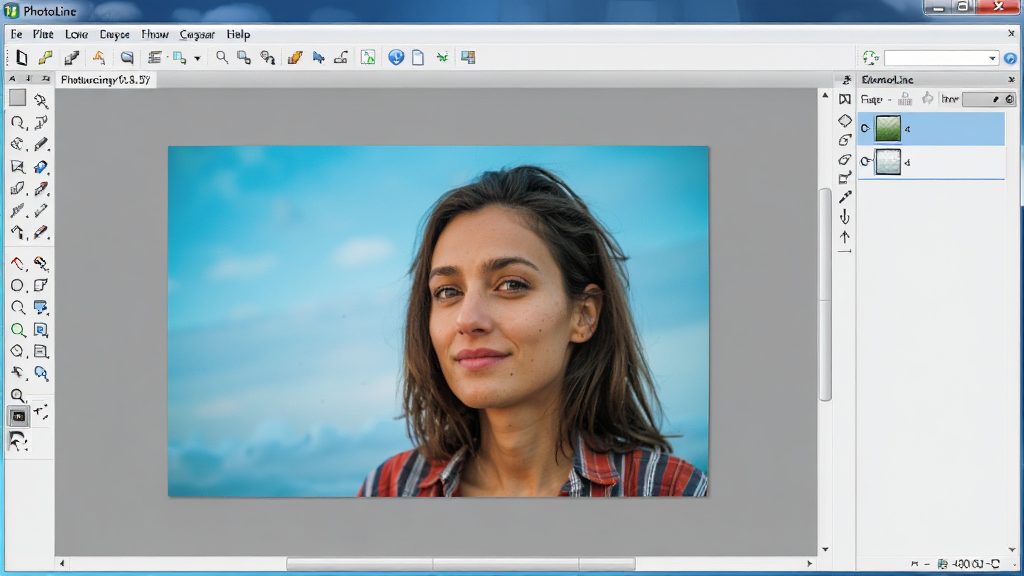Click the right arrow of horizontal scrollbar
Viewport: 1024px width, 576px height.
pos(809,564)
